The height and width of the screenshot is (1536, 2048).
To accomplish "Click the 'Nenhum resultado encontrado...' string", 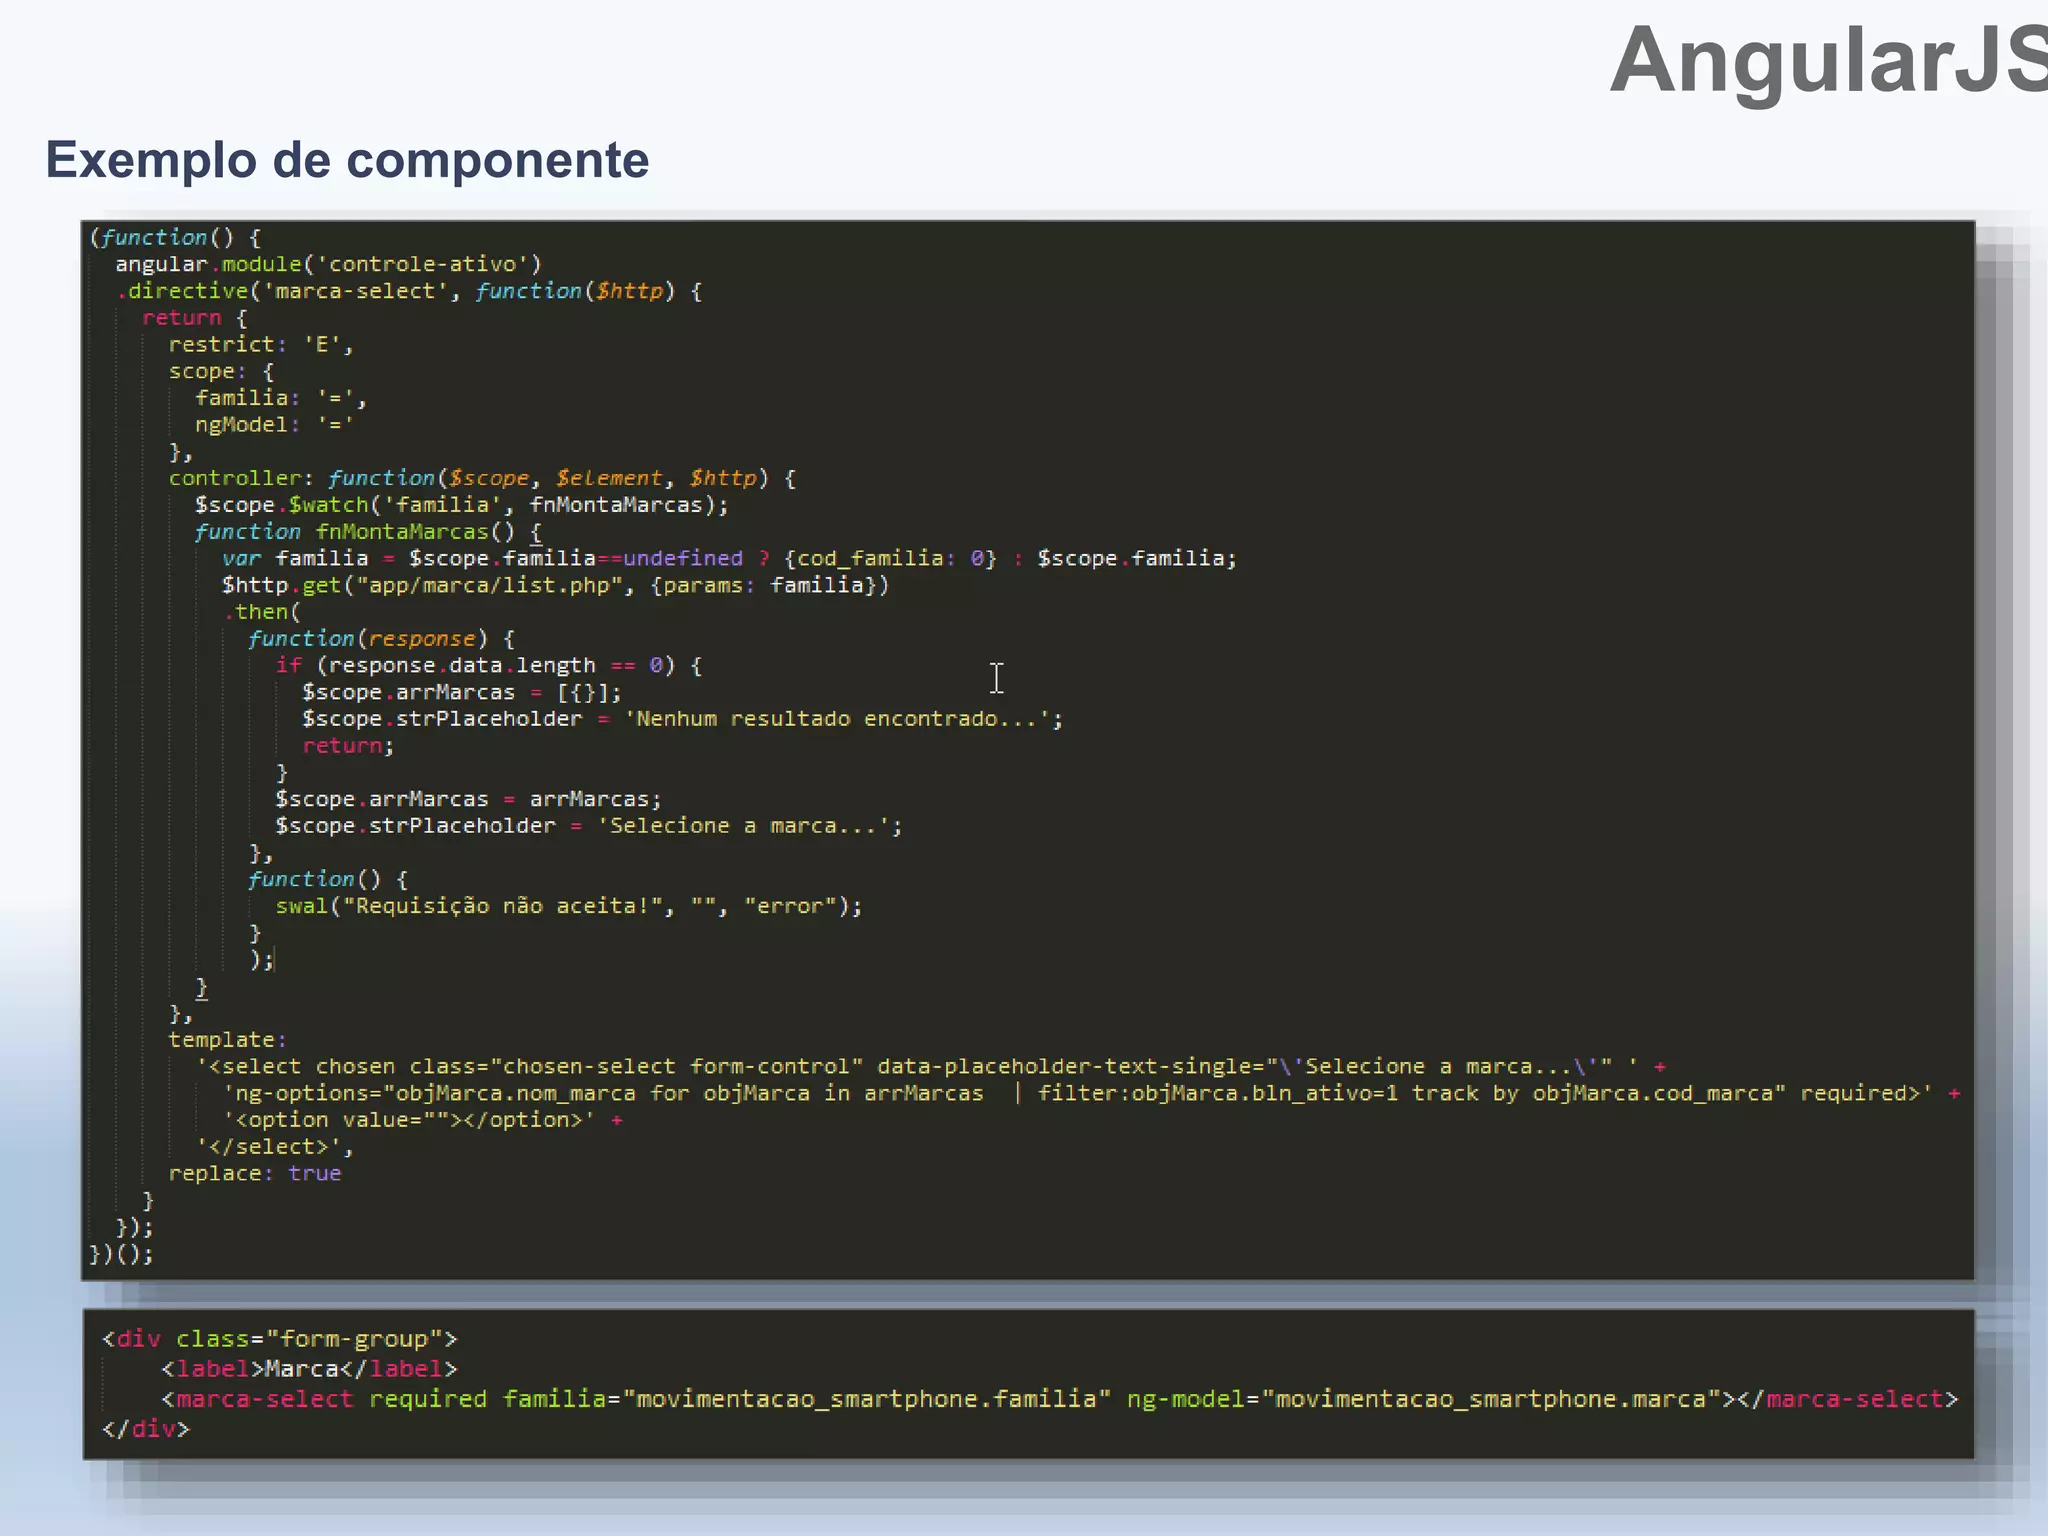I will (x=836, y=719).
